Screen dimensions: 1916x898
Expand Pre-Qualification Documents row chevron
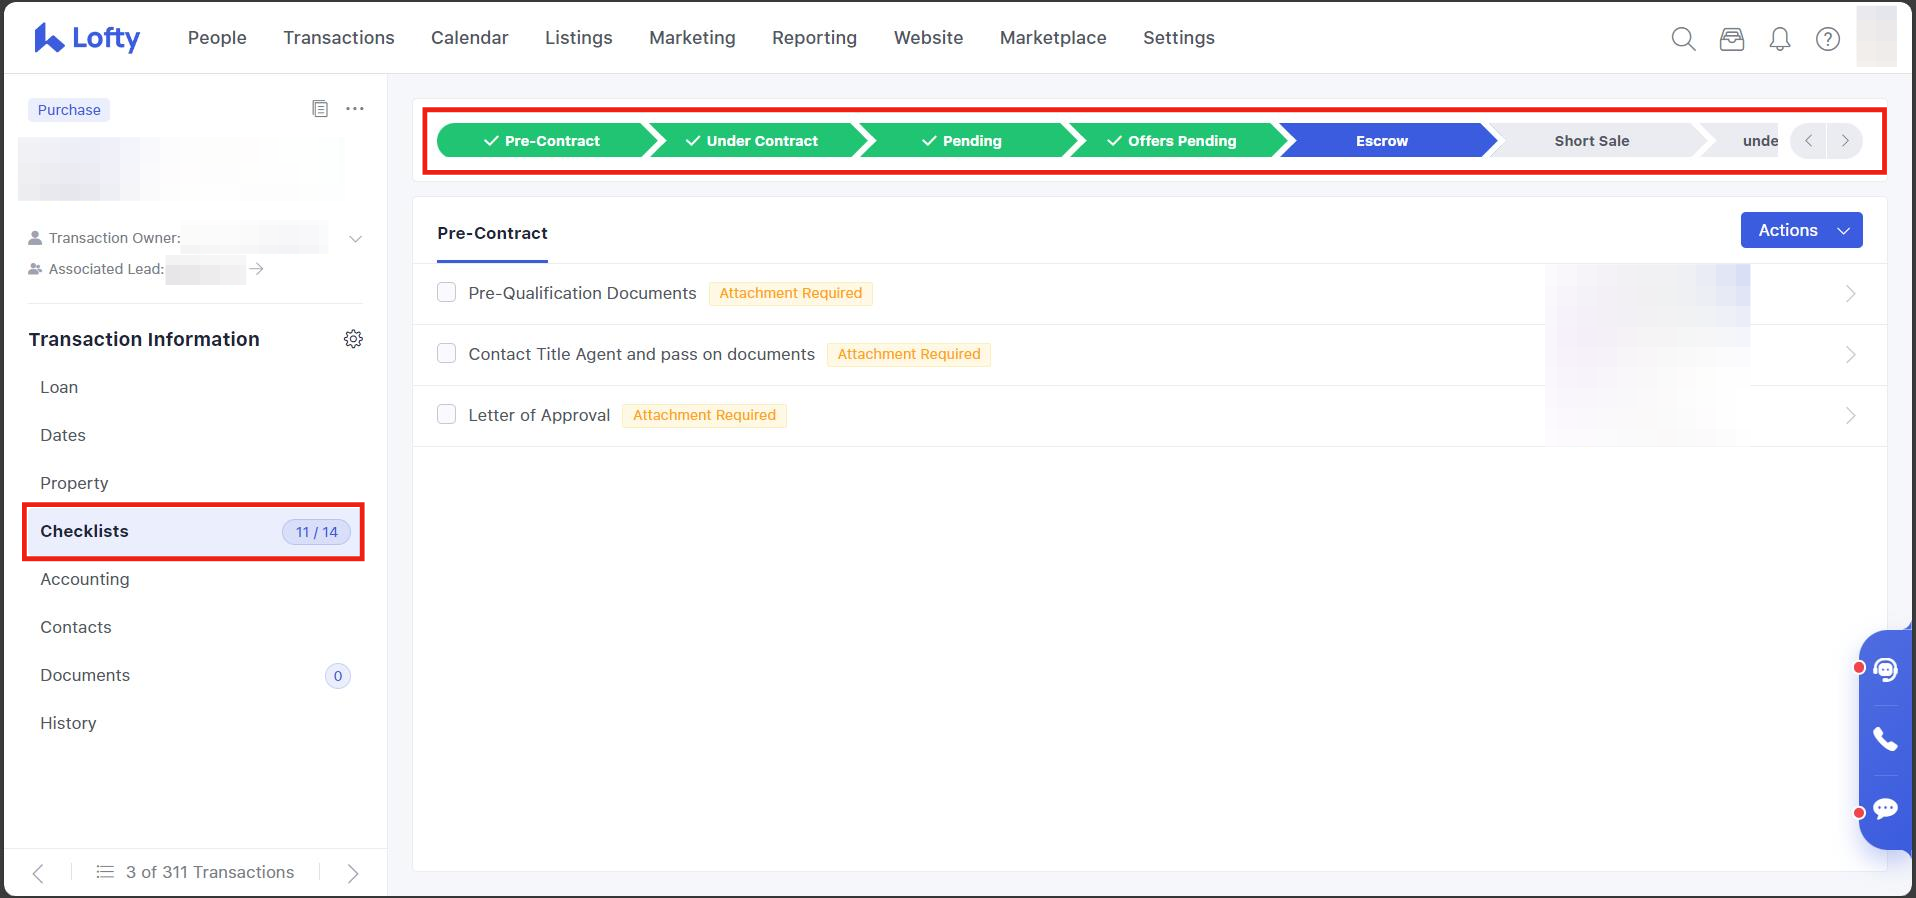pyautogui.click(x=1850, y=294)
